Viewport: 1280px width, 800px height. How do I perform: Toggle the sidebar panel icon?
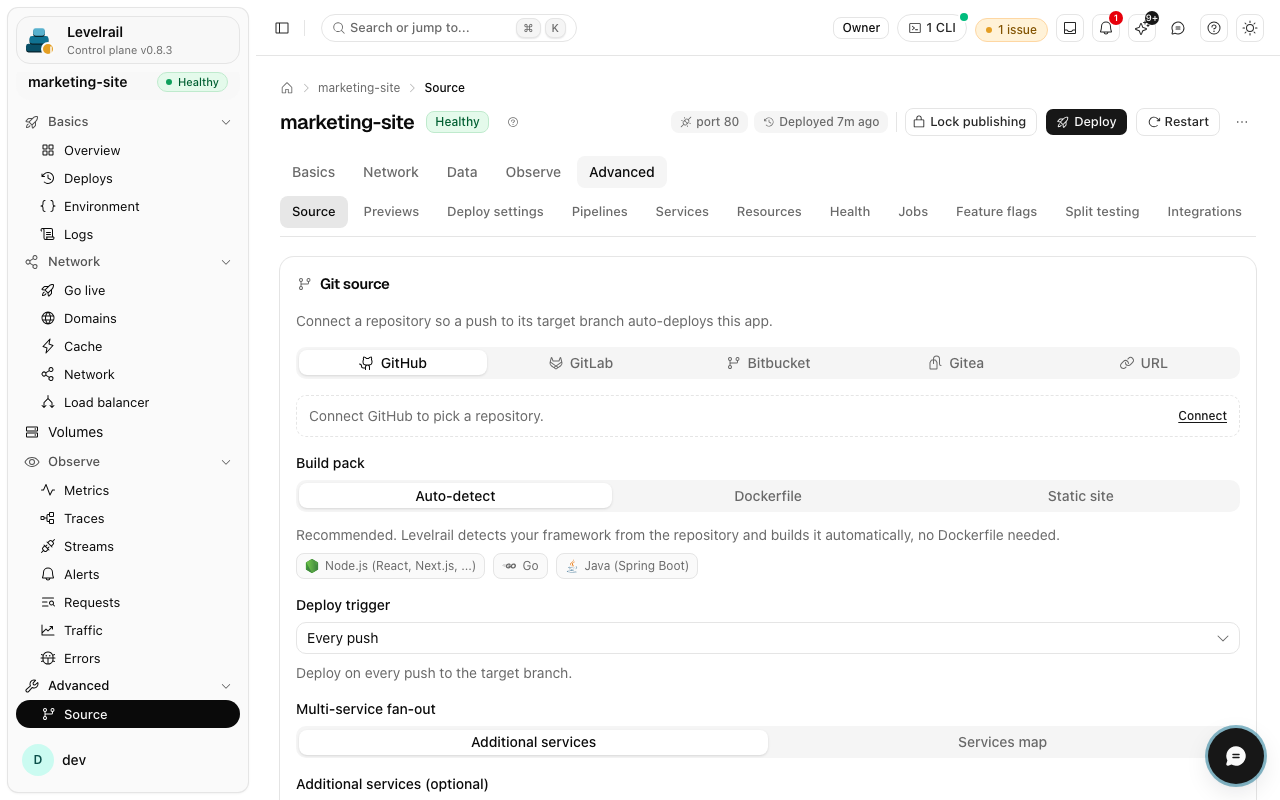(282, 28)
